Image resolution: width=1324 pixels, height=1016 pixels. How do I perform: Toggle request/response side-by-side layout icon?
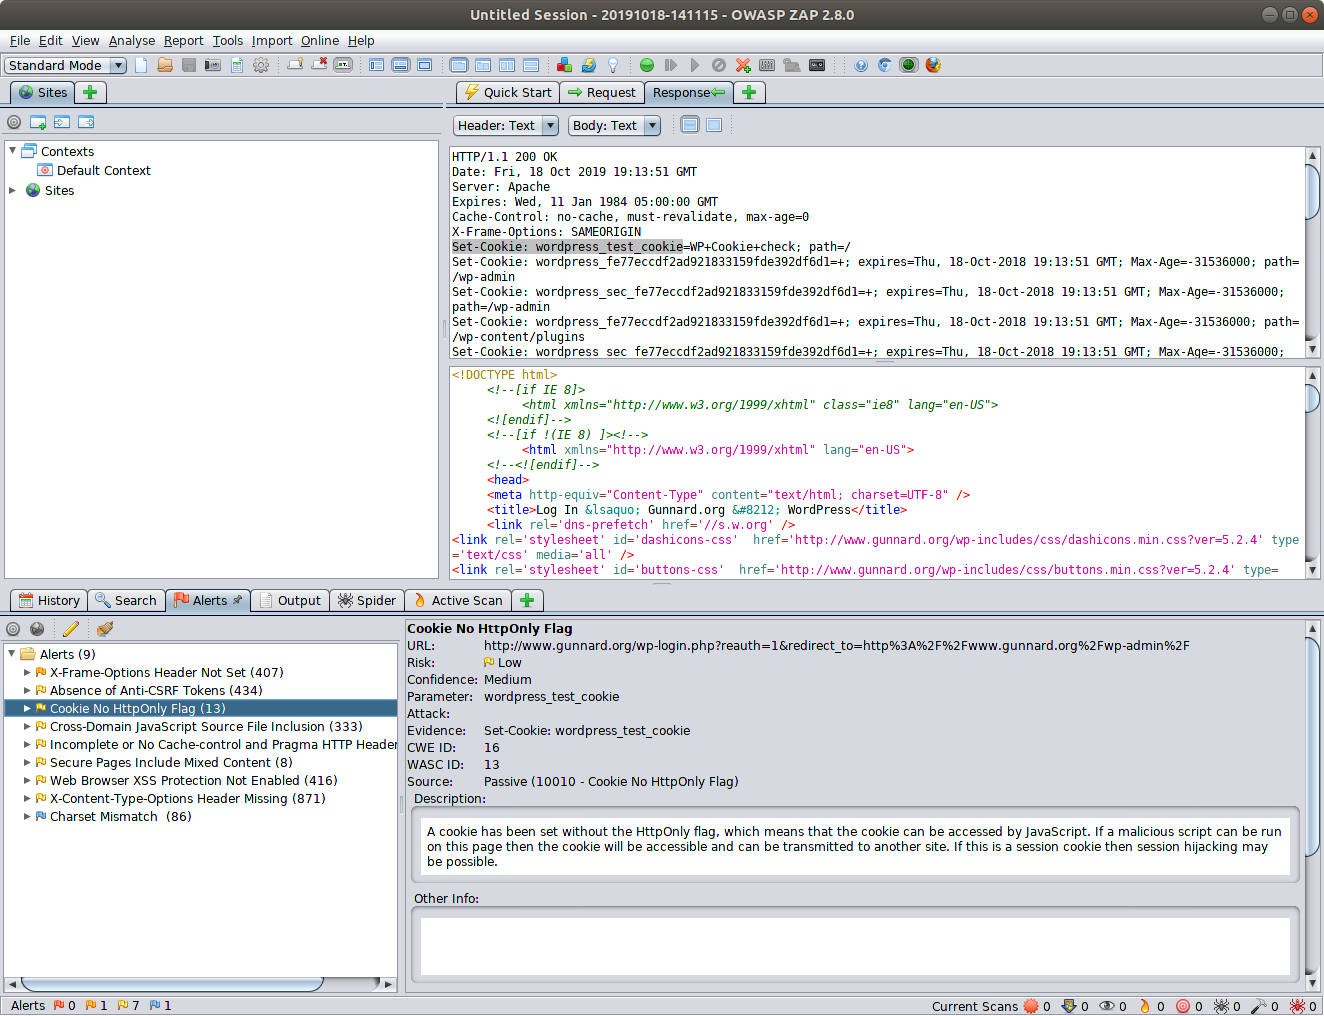click(x=507, y=65)
